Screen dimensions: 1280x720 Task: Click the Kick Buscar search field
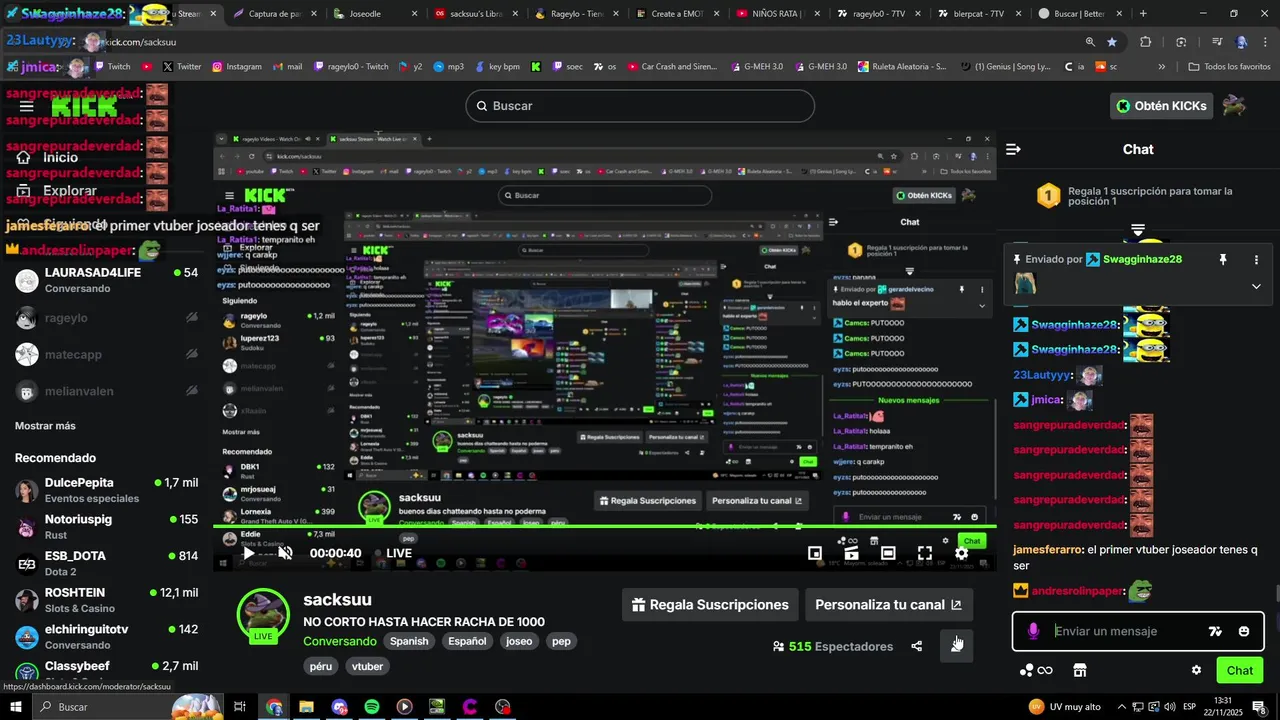tap(640, 106)
